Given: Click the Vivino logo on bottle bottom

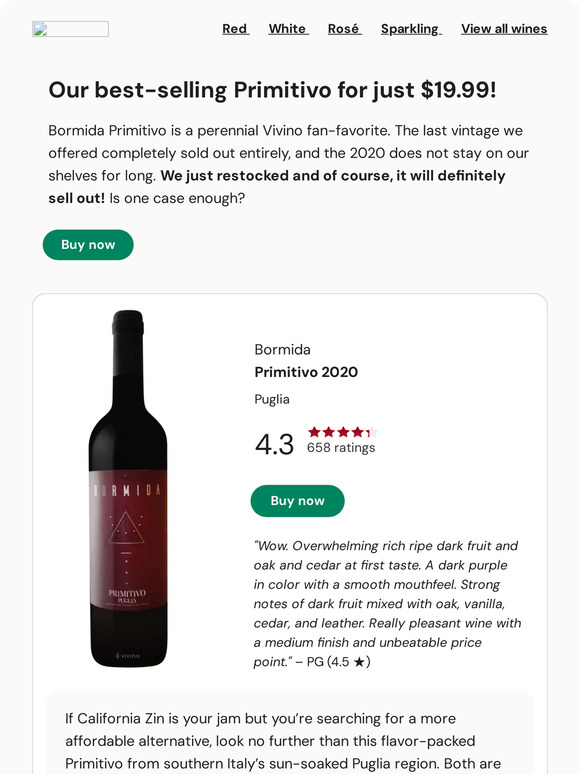Looking at the screenshot, I should (x=127, y=656).
